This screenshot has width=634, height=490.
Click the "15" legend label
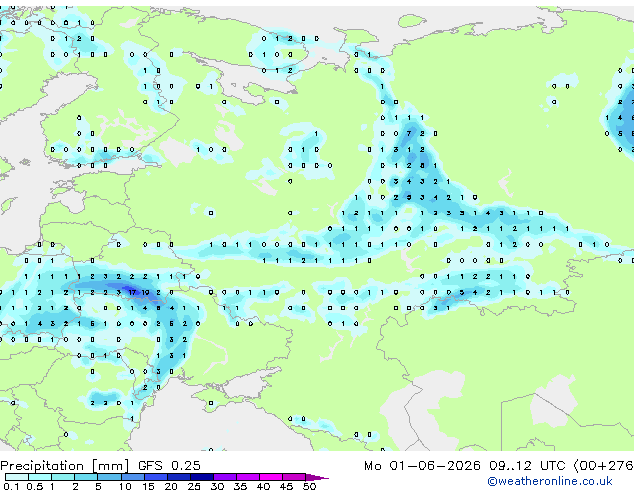click(148, 486)
